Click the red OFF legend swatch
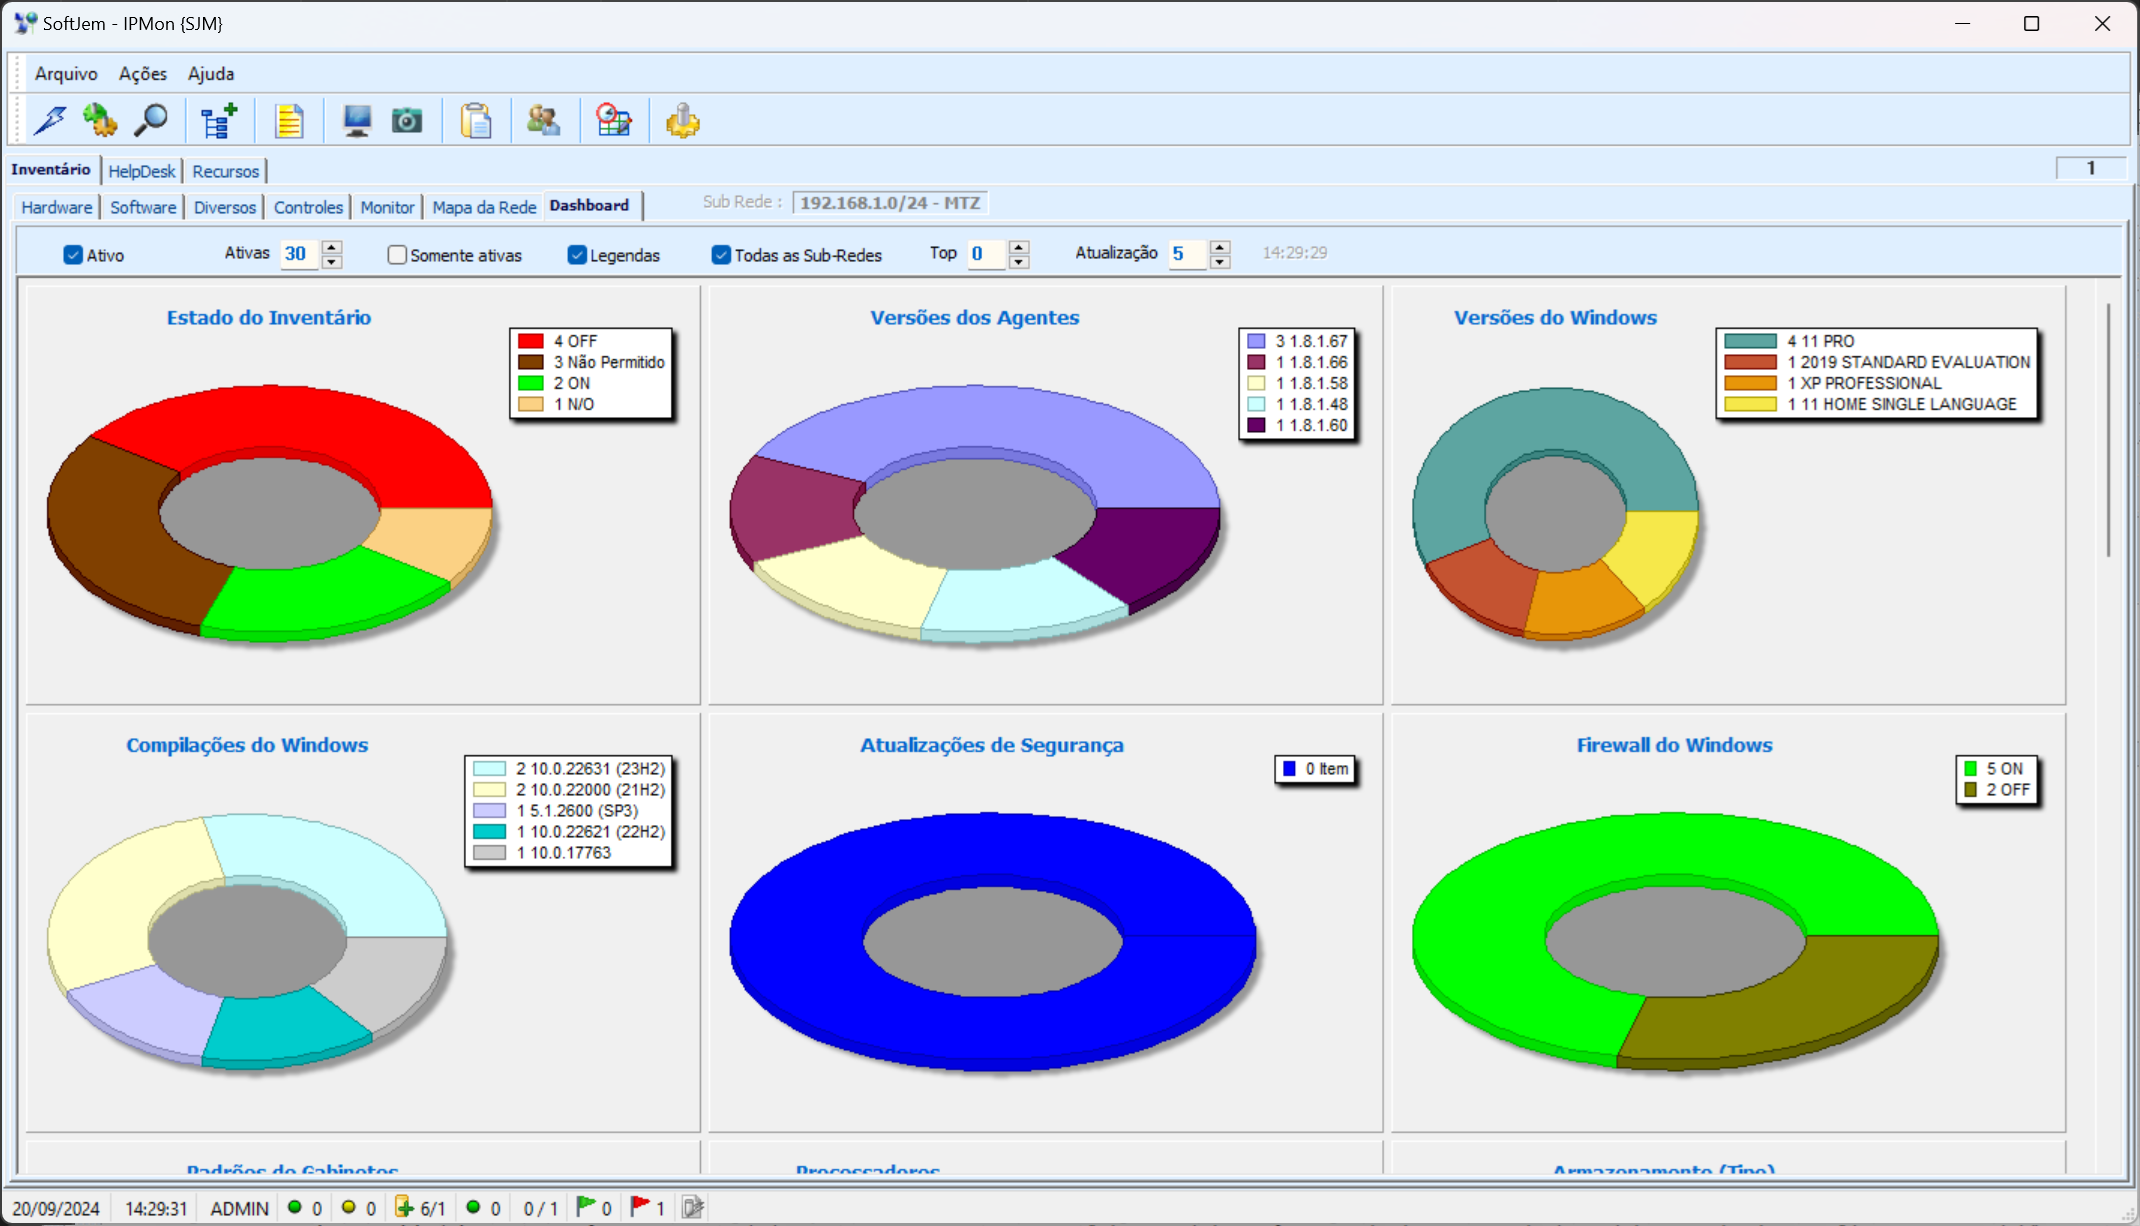 (x=531, y=341)
